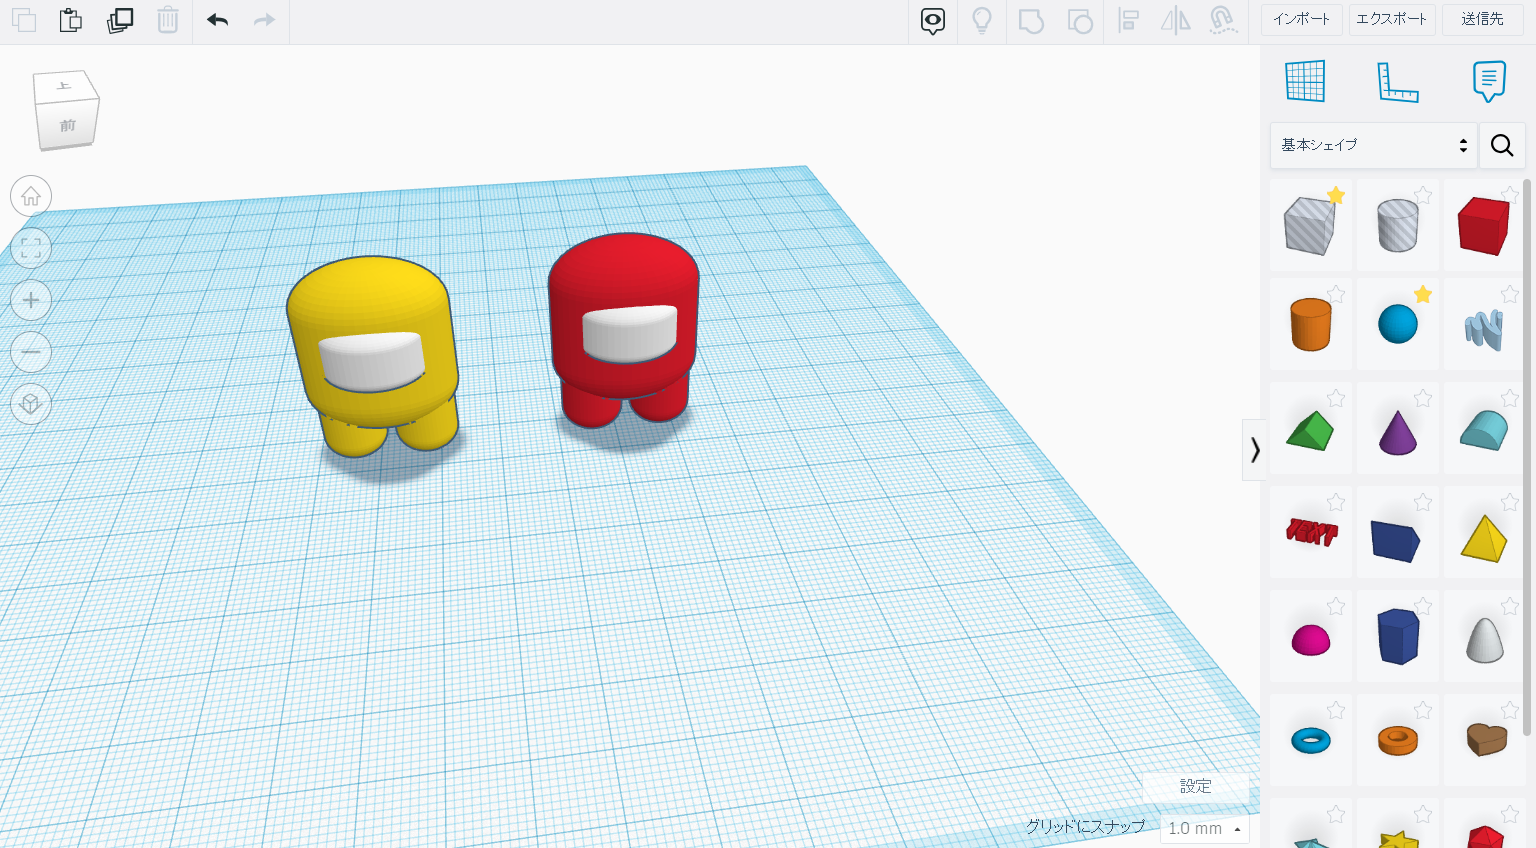This screenshot has height=848, width=1536.
Task: Select the green roof shape
Action: [x=1310, y=431]
